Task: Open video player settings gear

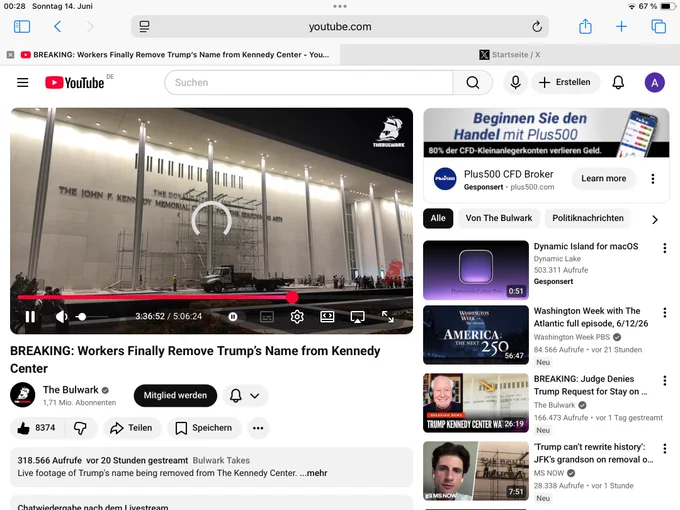Action: point(297,317)
